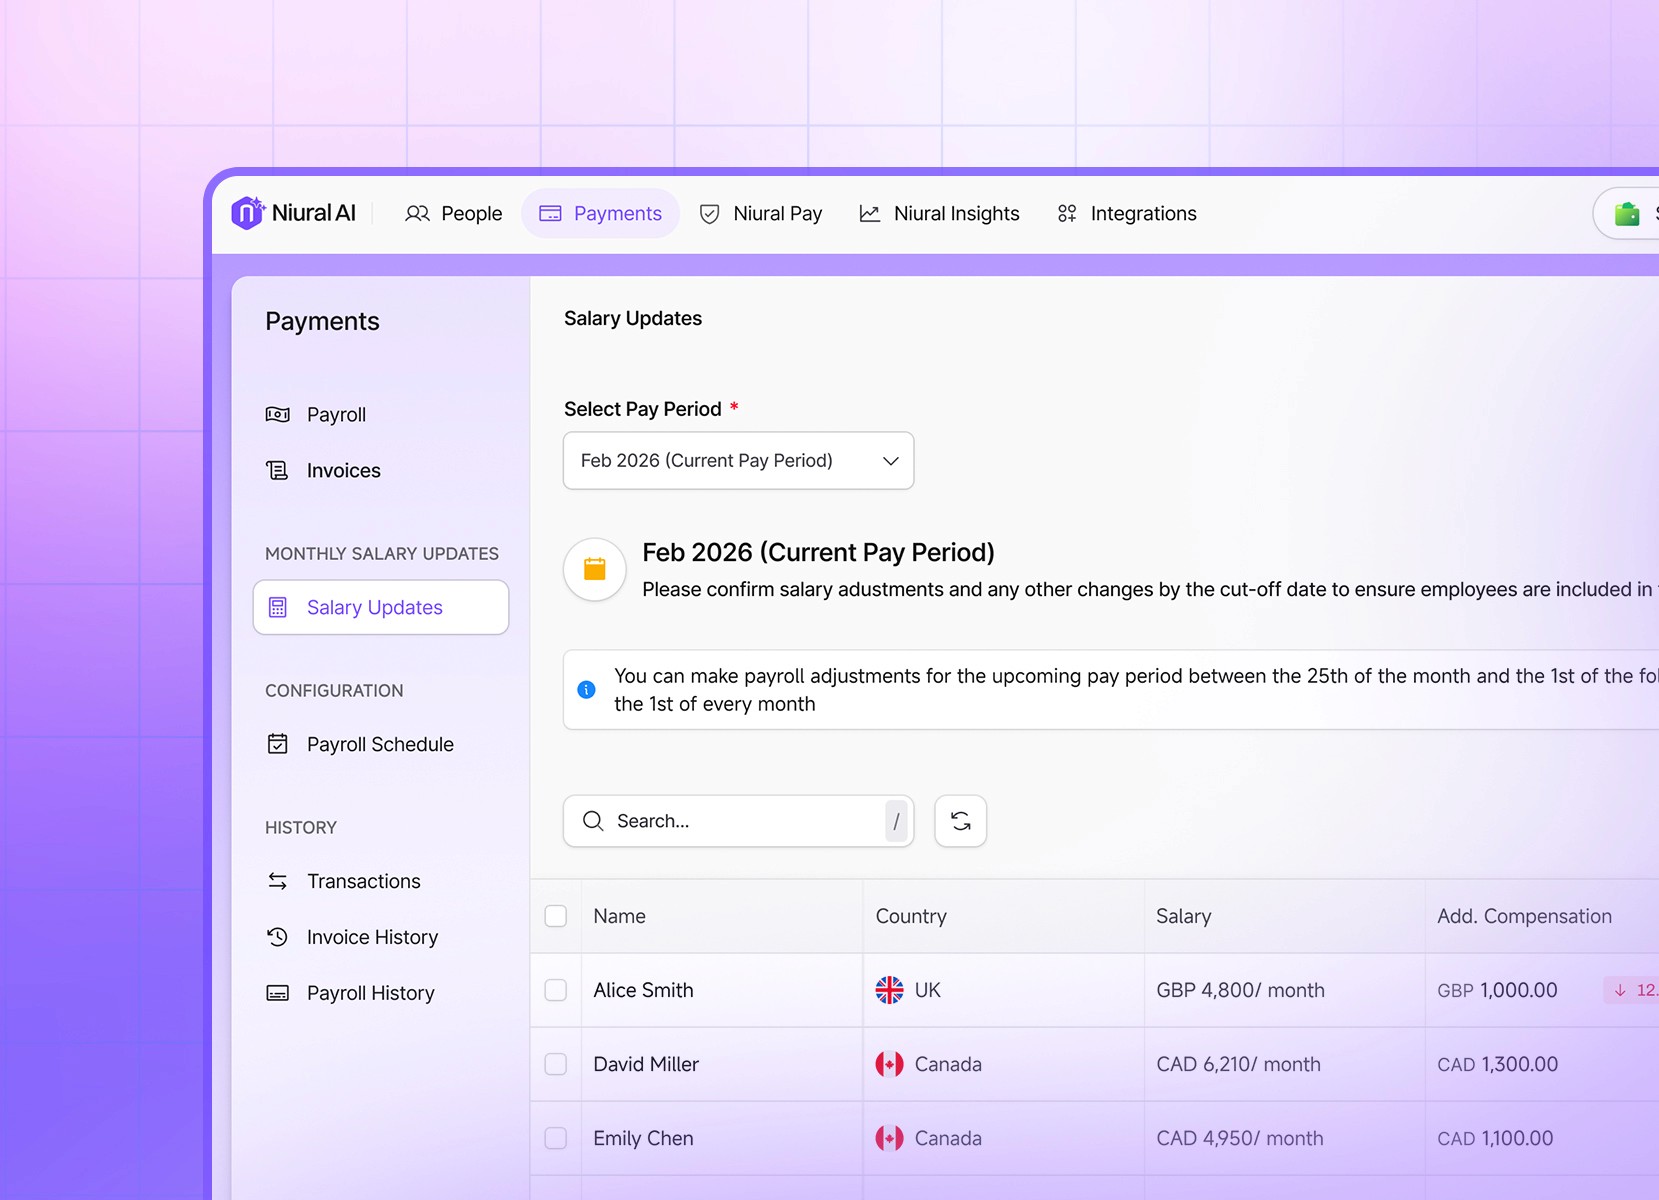Click the compensation CAD 1,300.00
1659x1200 pixels.
click(x=1497, y=1064)
